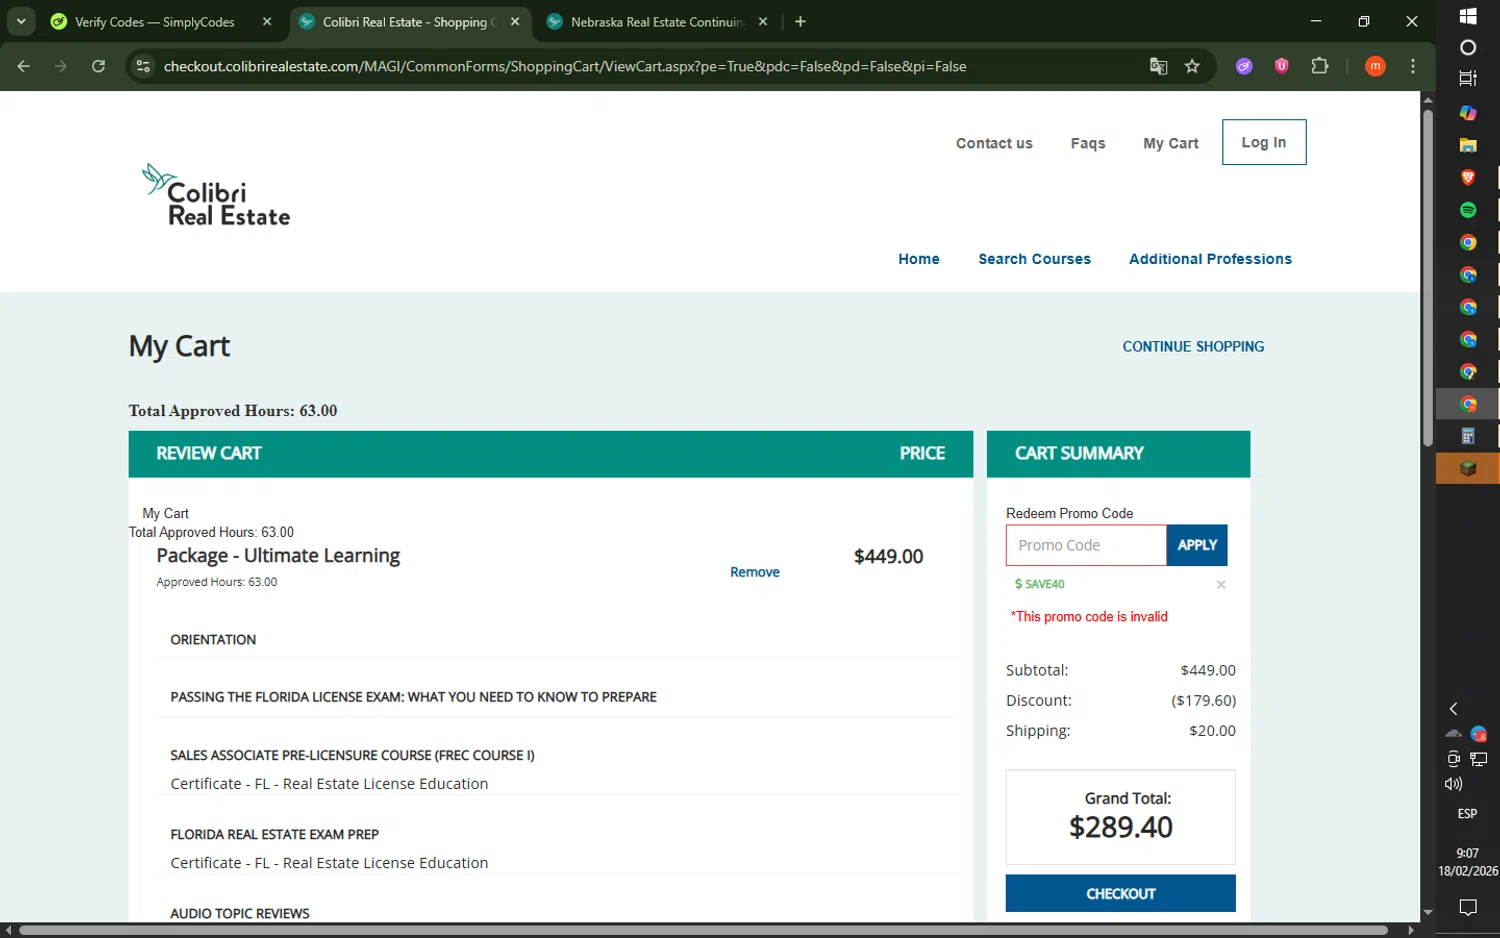The width and height of the screenshot is (1500, 938).
Task: Open the Faqs page
Action: click(1088, 143)
